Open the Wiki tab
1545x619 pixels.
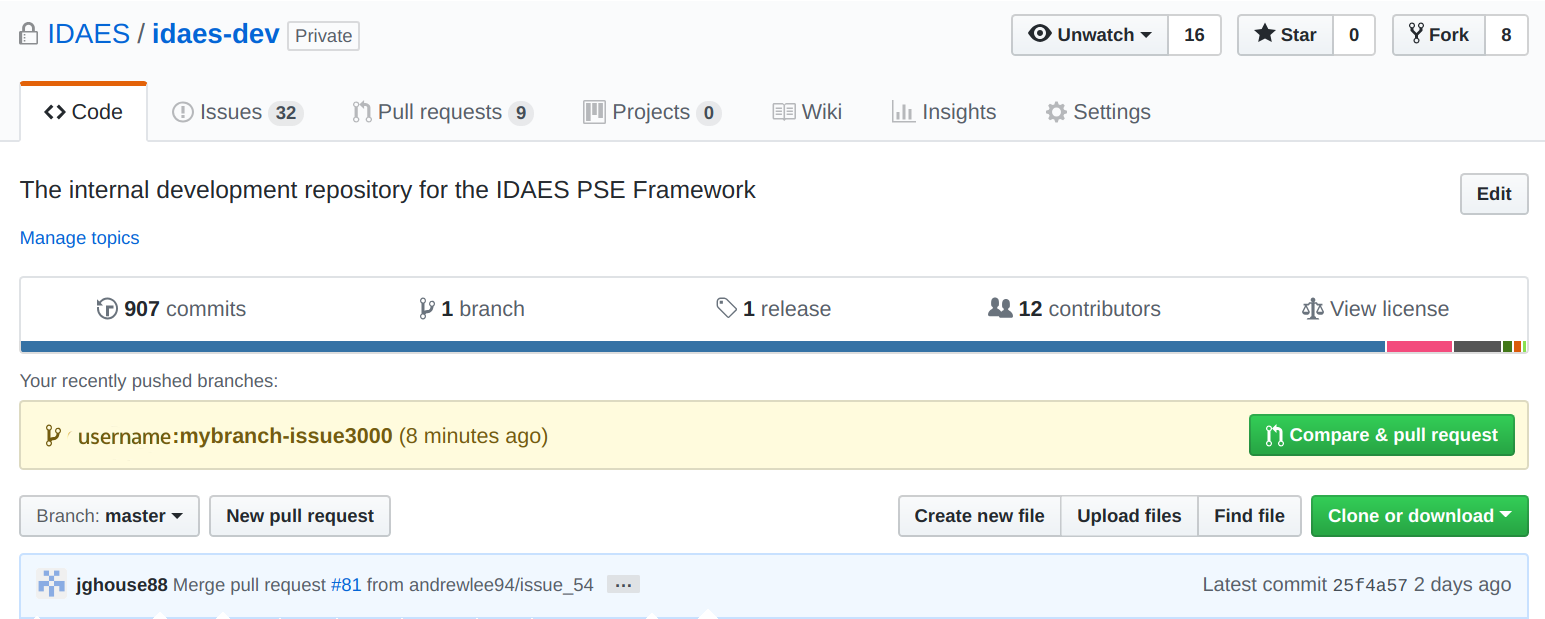tap(807, 112)
